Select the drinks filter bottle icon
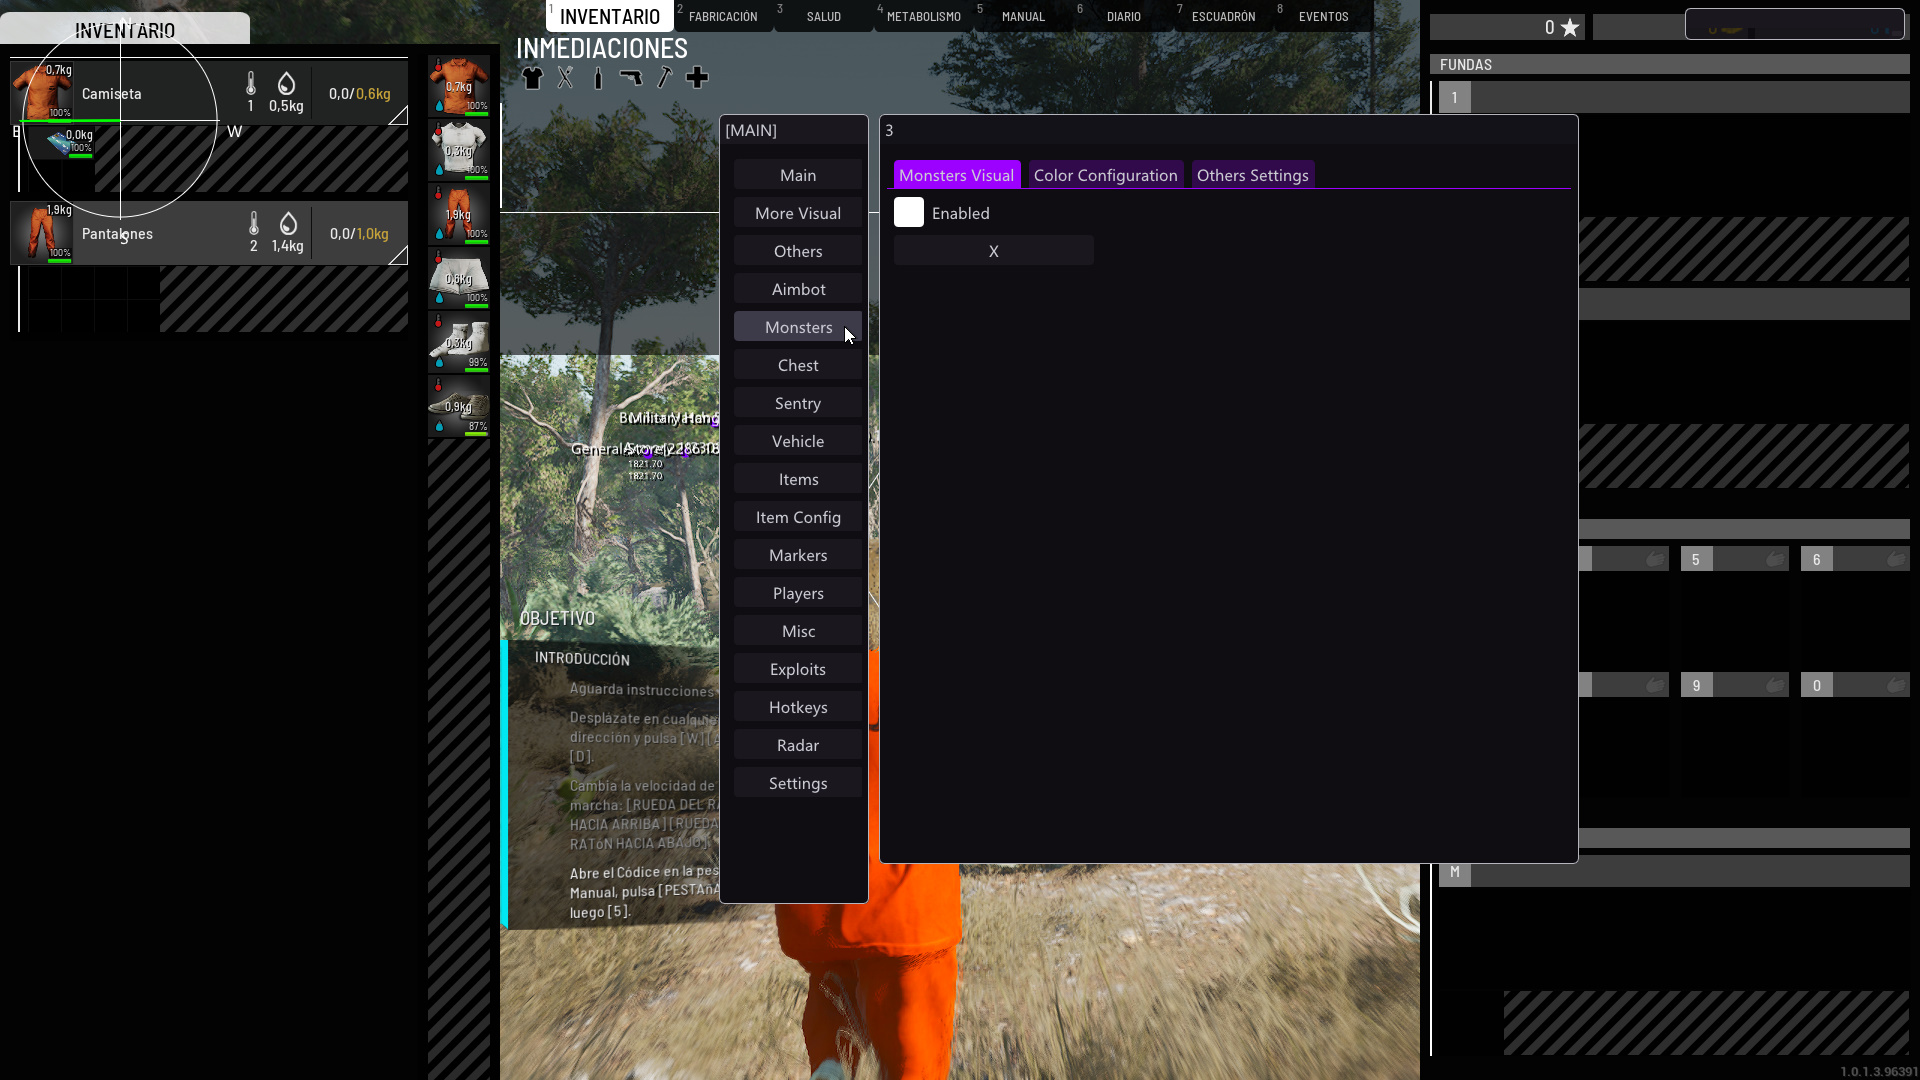The height and width of the screenshot is (1080, 1920). coord(598,78)
